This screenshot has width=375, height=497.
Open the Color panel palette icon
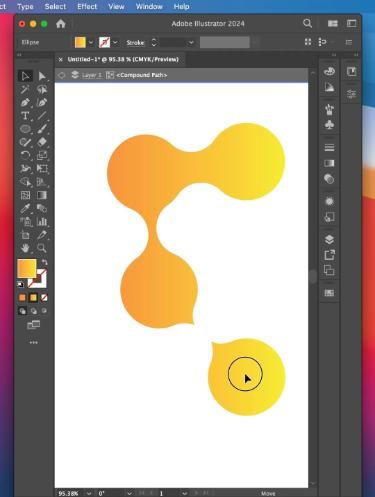click(329, 71)
